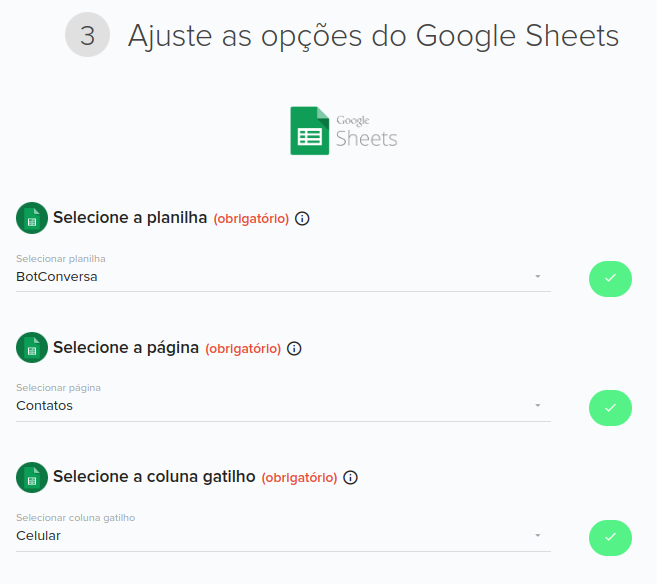Click the Google Sheets logo
657x584 pixels.
click(x=344, y=131)
